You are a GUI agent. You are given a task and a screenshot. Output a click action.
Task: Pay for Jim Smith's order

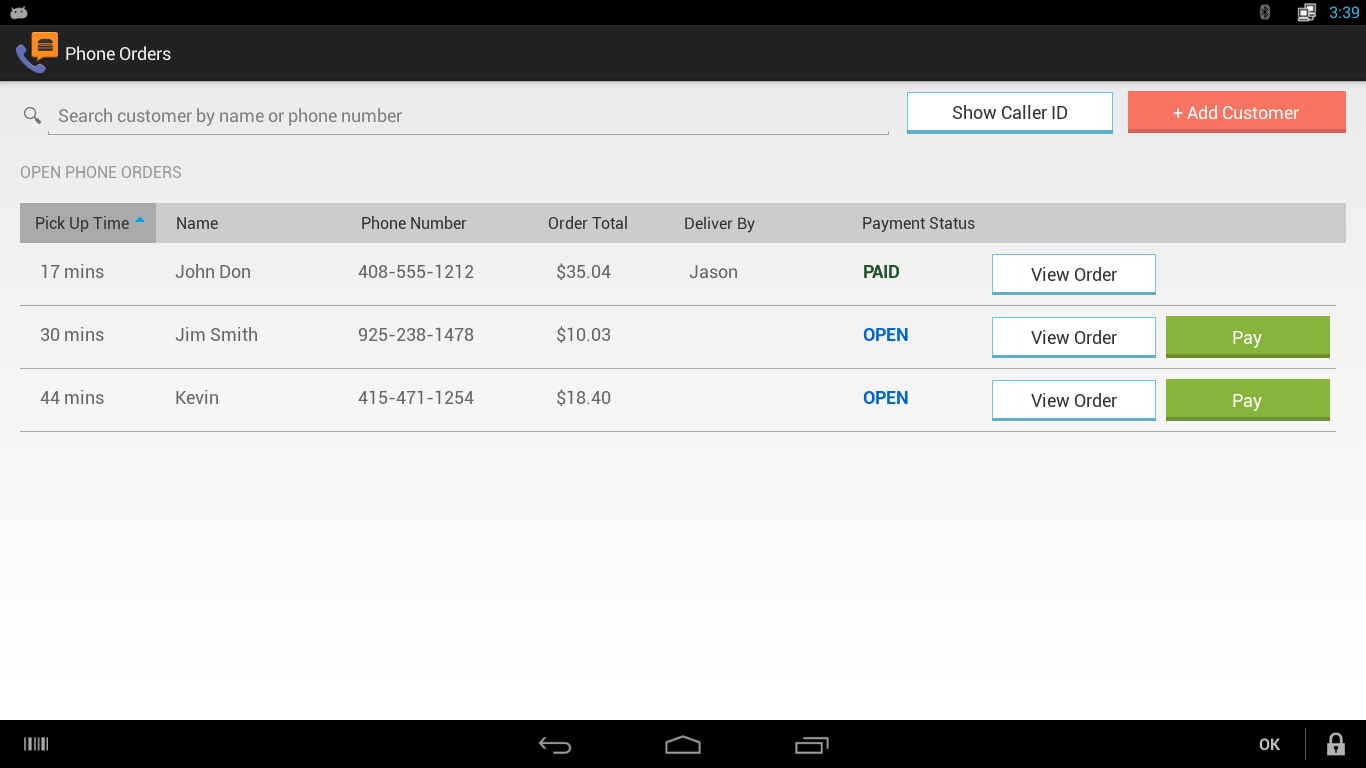pyautogui.click(x=1248, y=338)
